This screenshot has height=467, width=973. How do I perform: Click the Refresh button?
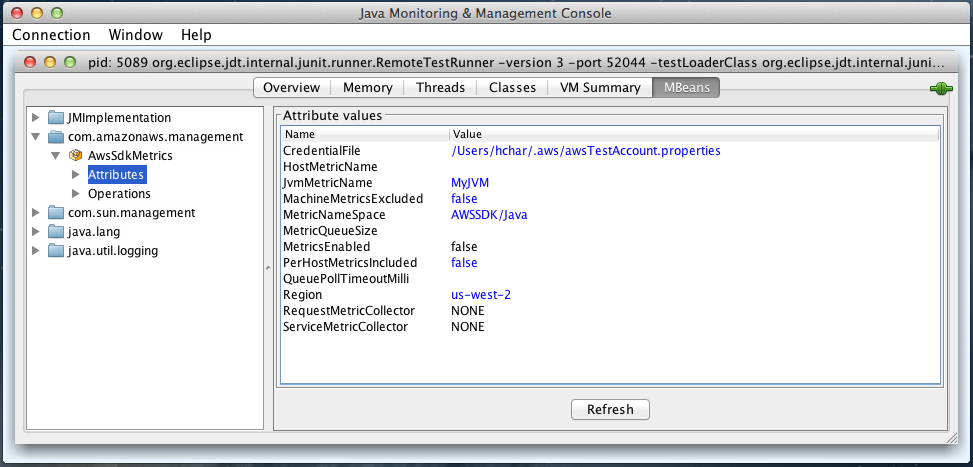611,409
